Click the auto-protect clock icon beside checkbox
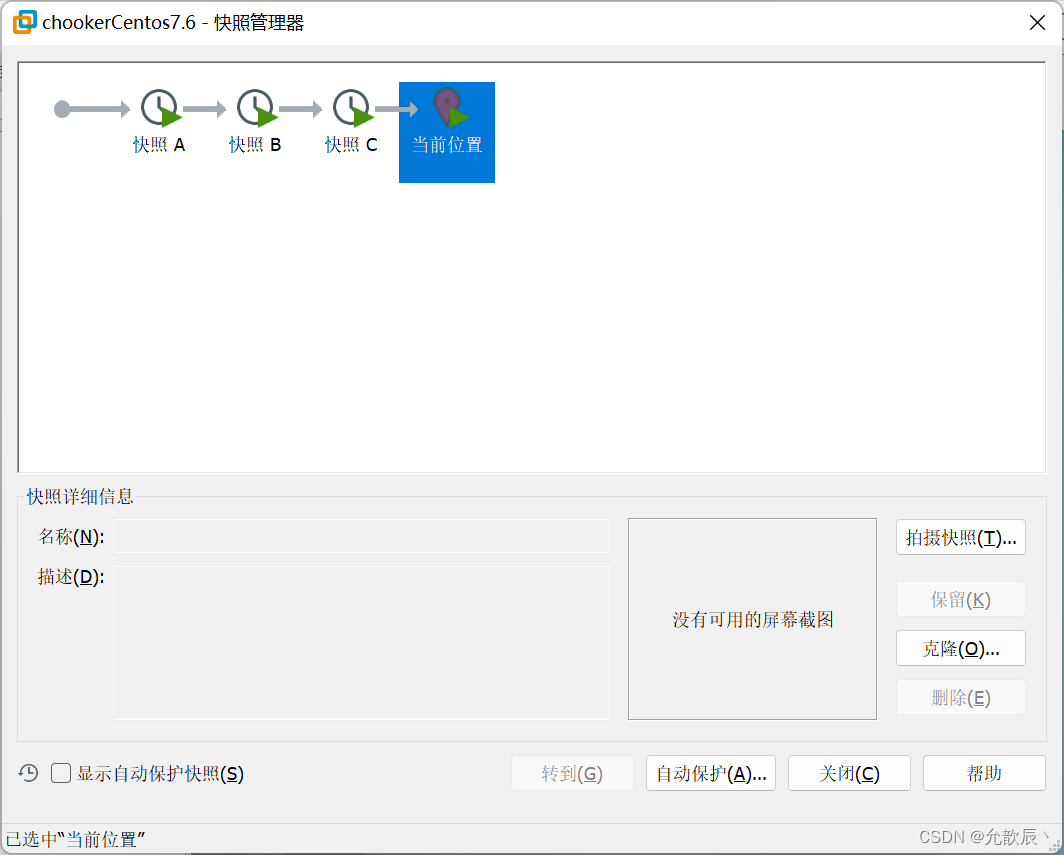Screen dimensions: 1064x855 28,773
